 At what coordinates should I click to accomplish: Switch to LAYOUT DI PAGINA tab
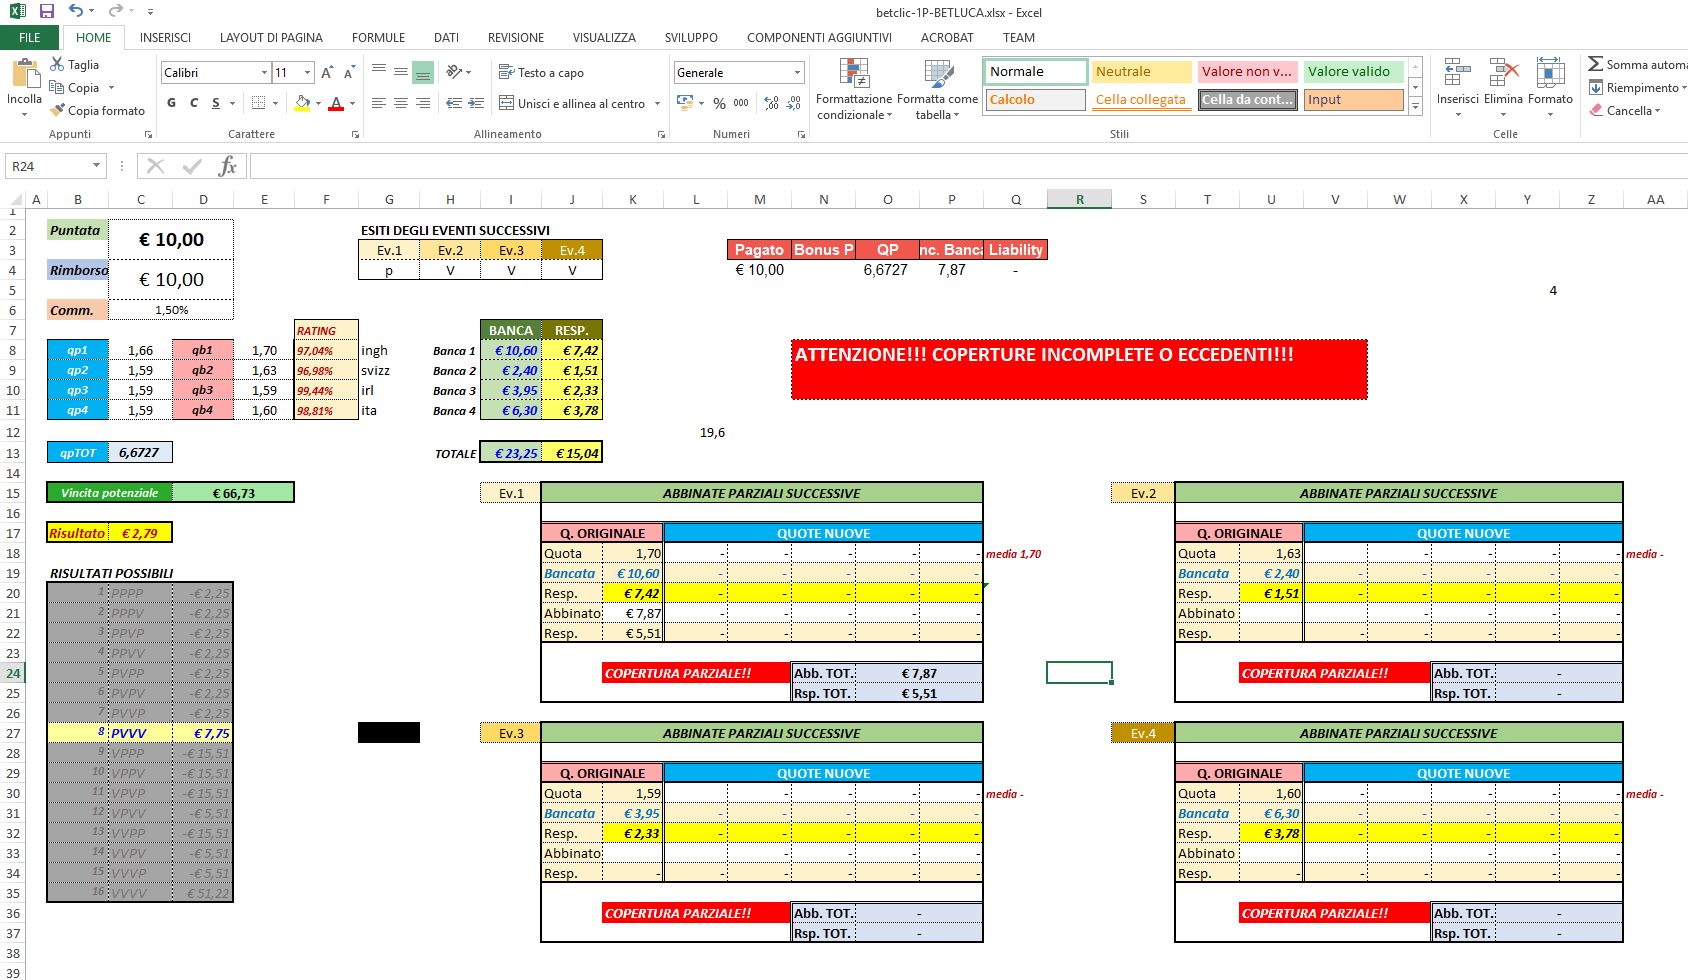pos(271,38)
